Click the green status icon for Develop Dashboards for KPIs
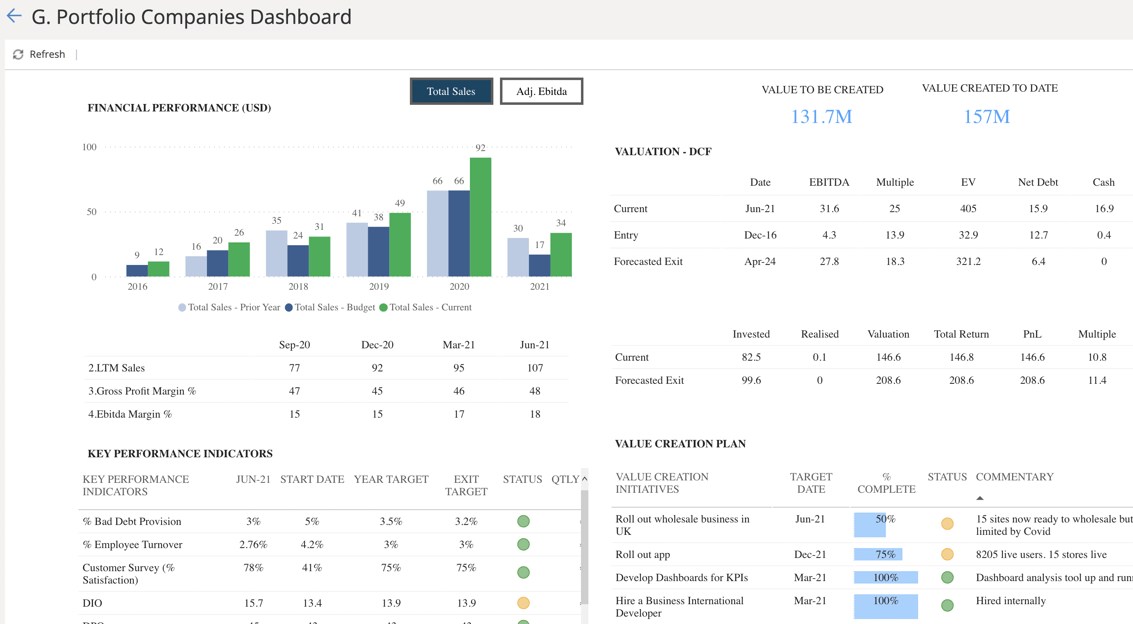The width and height of the screenshot is (1133, 624). coord(946,576)
